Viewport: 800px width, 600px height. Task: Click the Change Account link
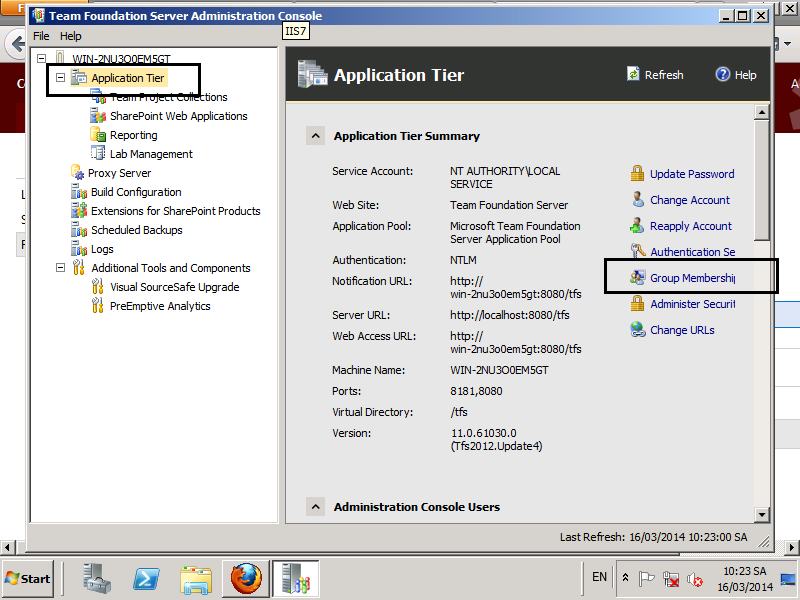[x=690, y=200]
